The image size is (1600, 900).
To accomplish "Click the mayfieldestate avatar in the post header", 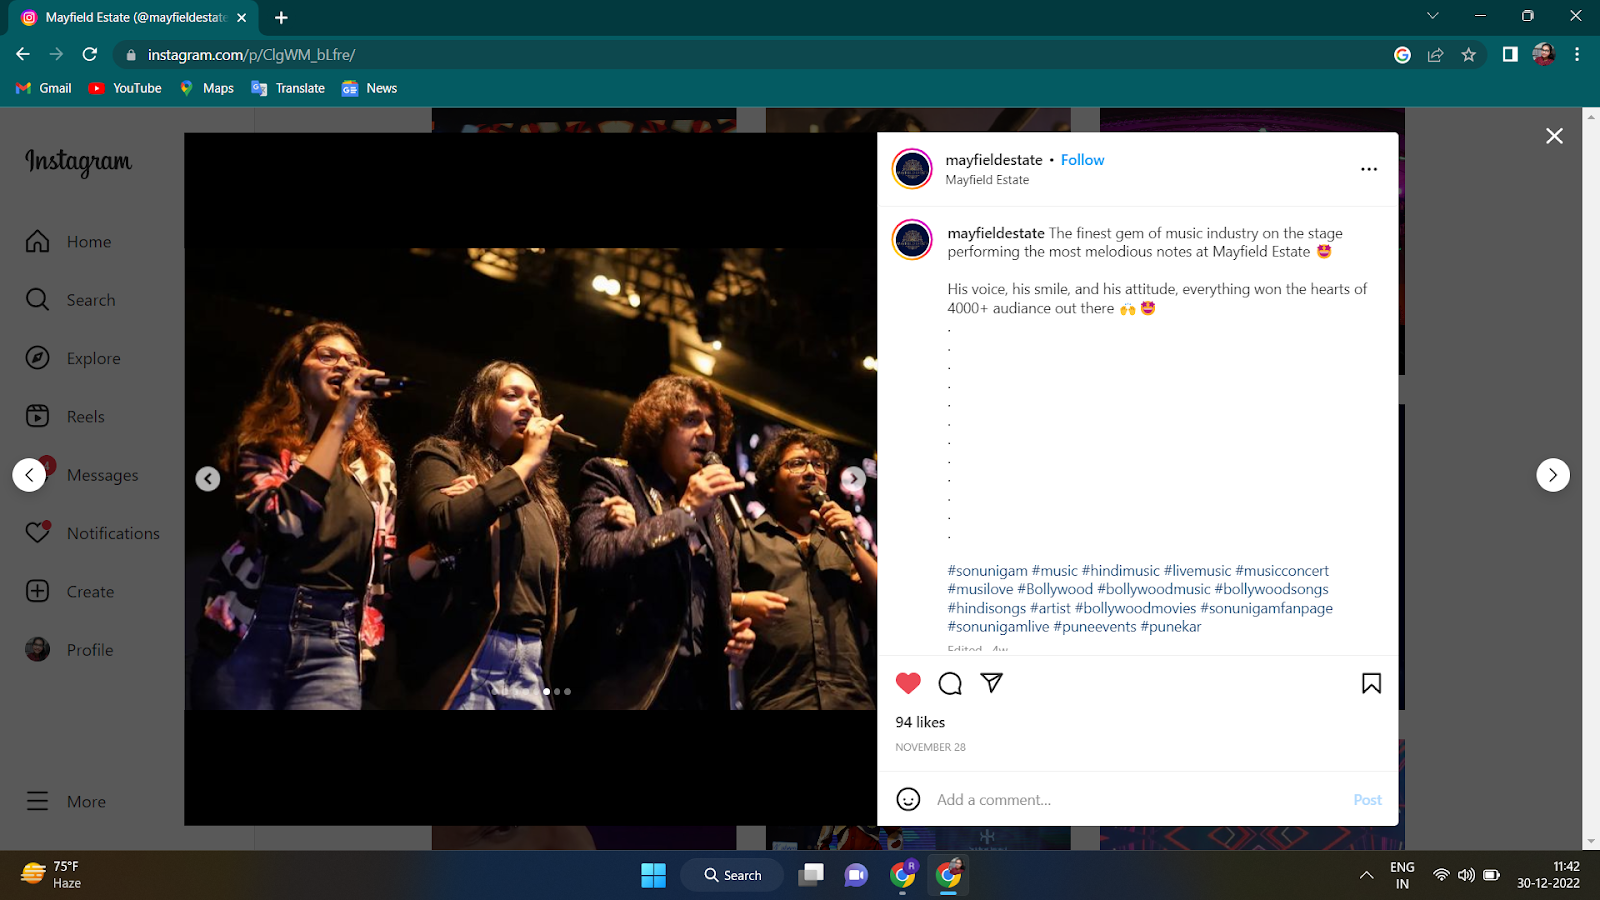I will 912,169.
